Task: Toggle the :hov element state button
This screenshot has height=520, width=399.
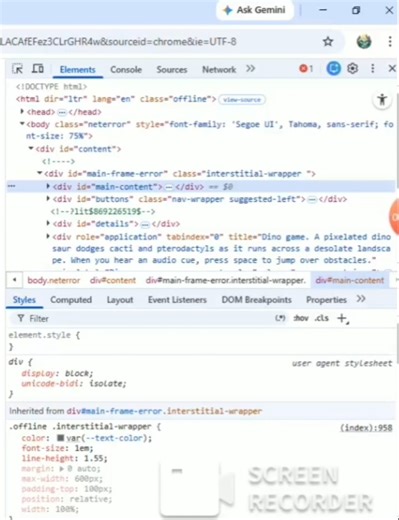Action: 301,318
